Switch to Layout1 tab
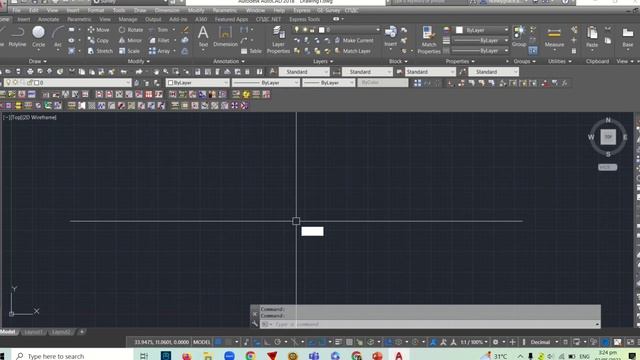 point(33,332)
